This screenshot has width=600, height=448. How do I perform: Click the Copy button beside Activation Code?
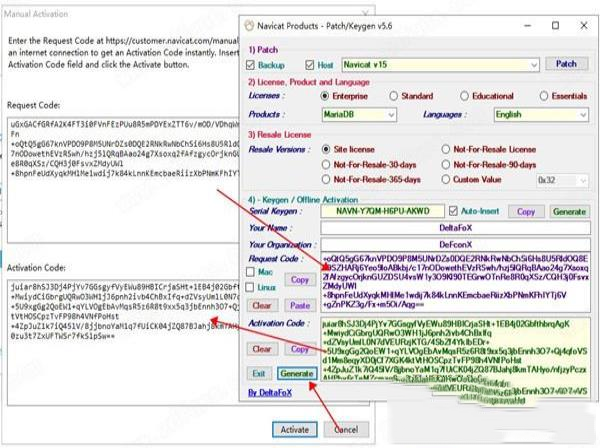coord(300,349)
